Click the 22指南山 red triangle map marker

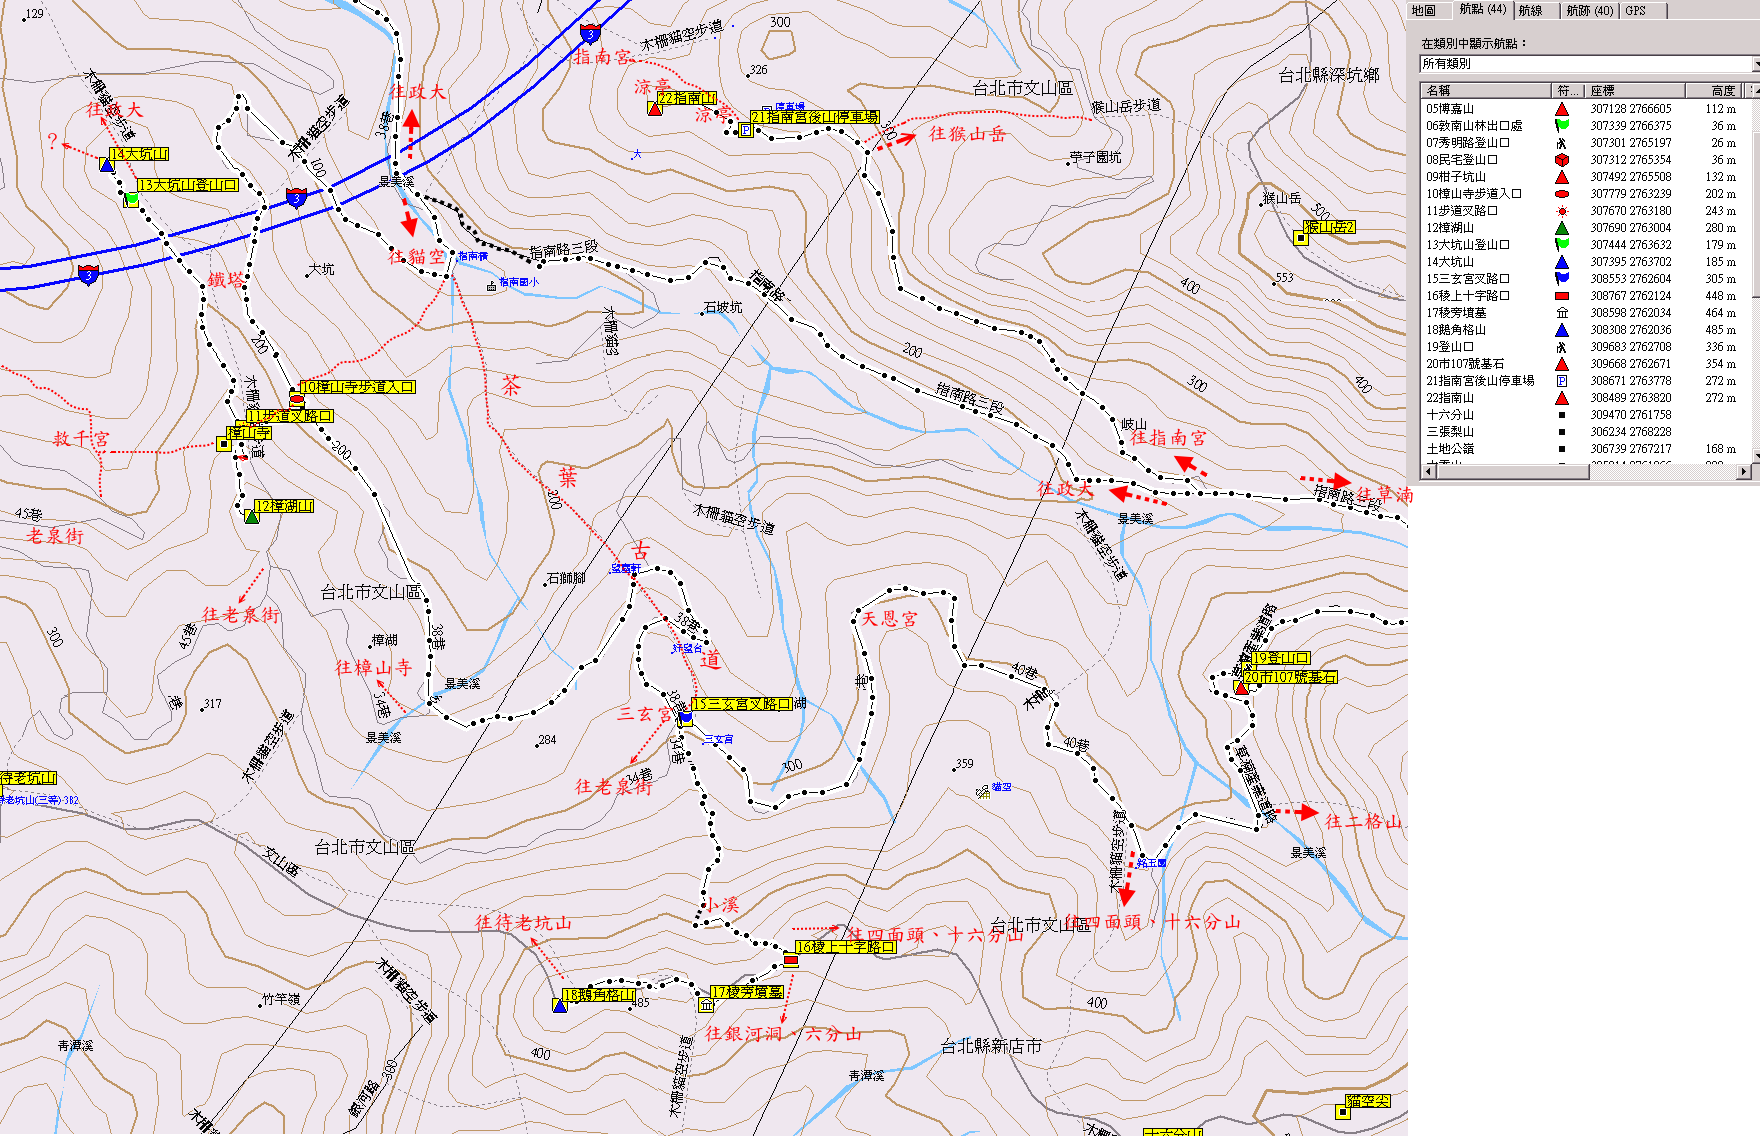point(655,108)
